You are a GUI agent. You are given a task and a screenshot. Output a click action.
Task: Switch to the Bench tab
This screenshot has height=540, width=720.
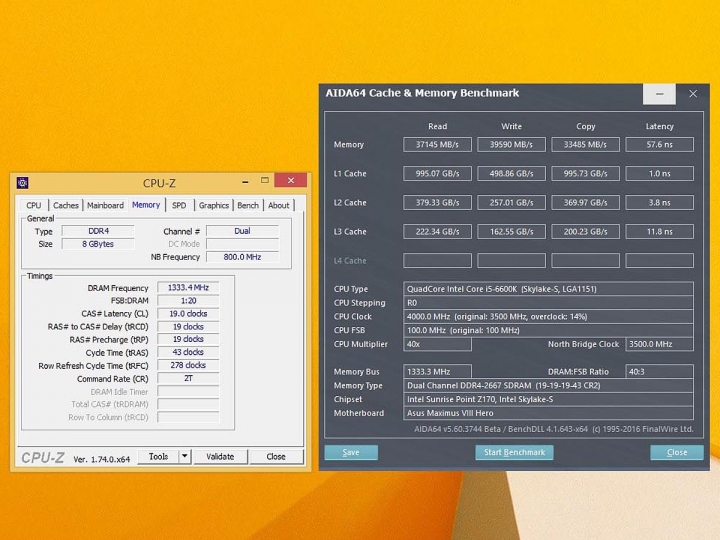point(248,205)
